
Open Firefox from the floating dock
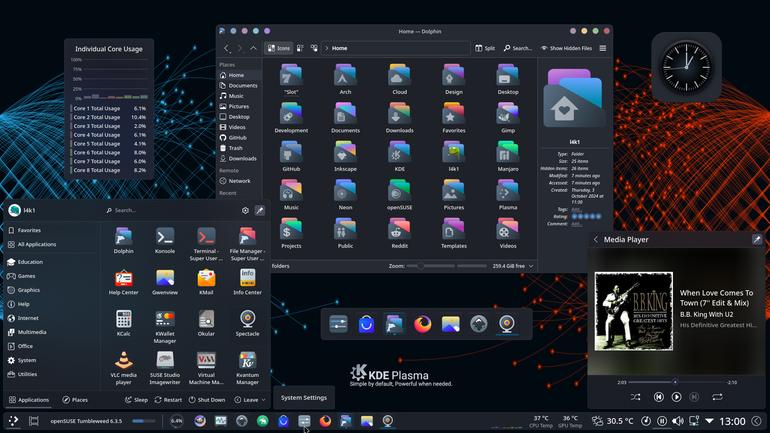click(x=422, y=324)
